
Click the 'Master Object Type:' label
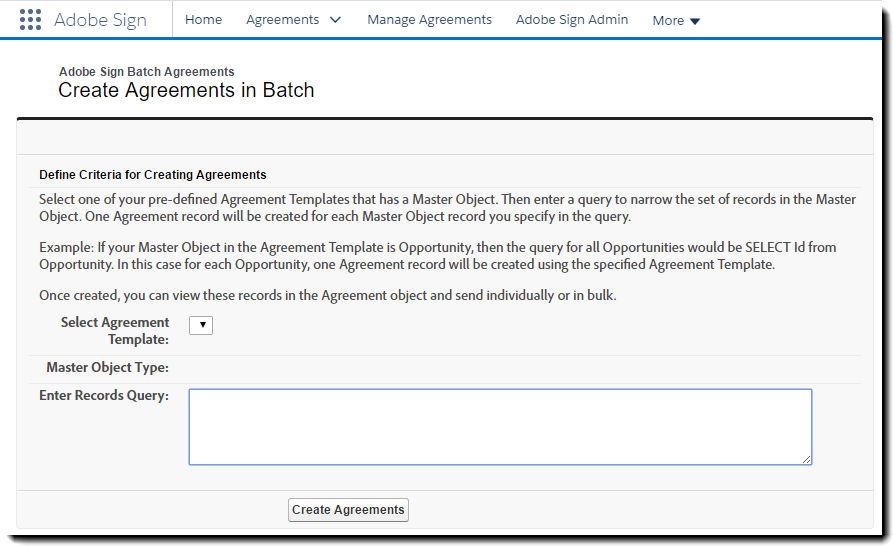[108, 367]
